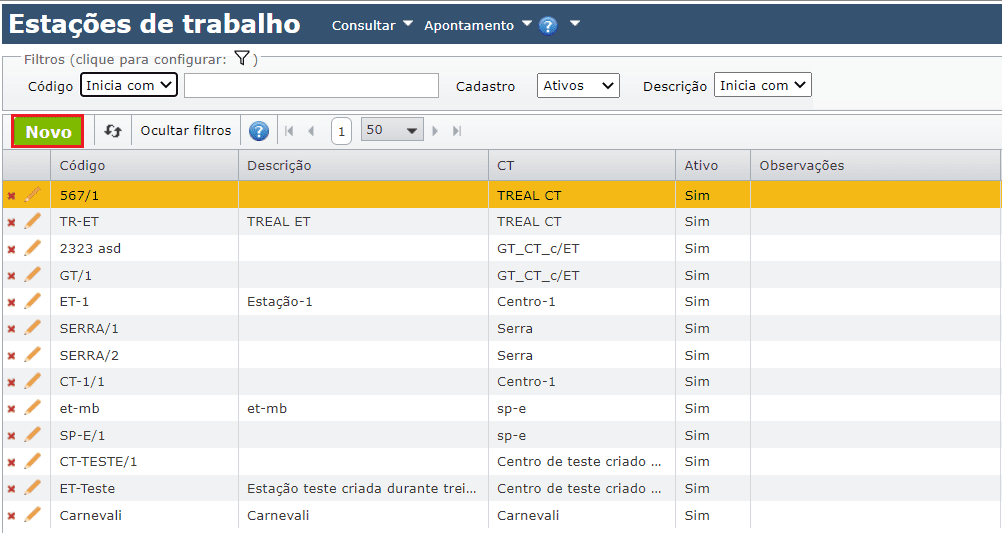Click the Código filter text field

(311, 86)
